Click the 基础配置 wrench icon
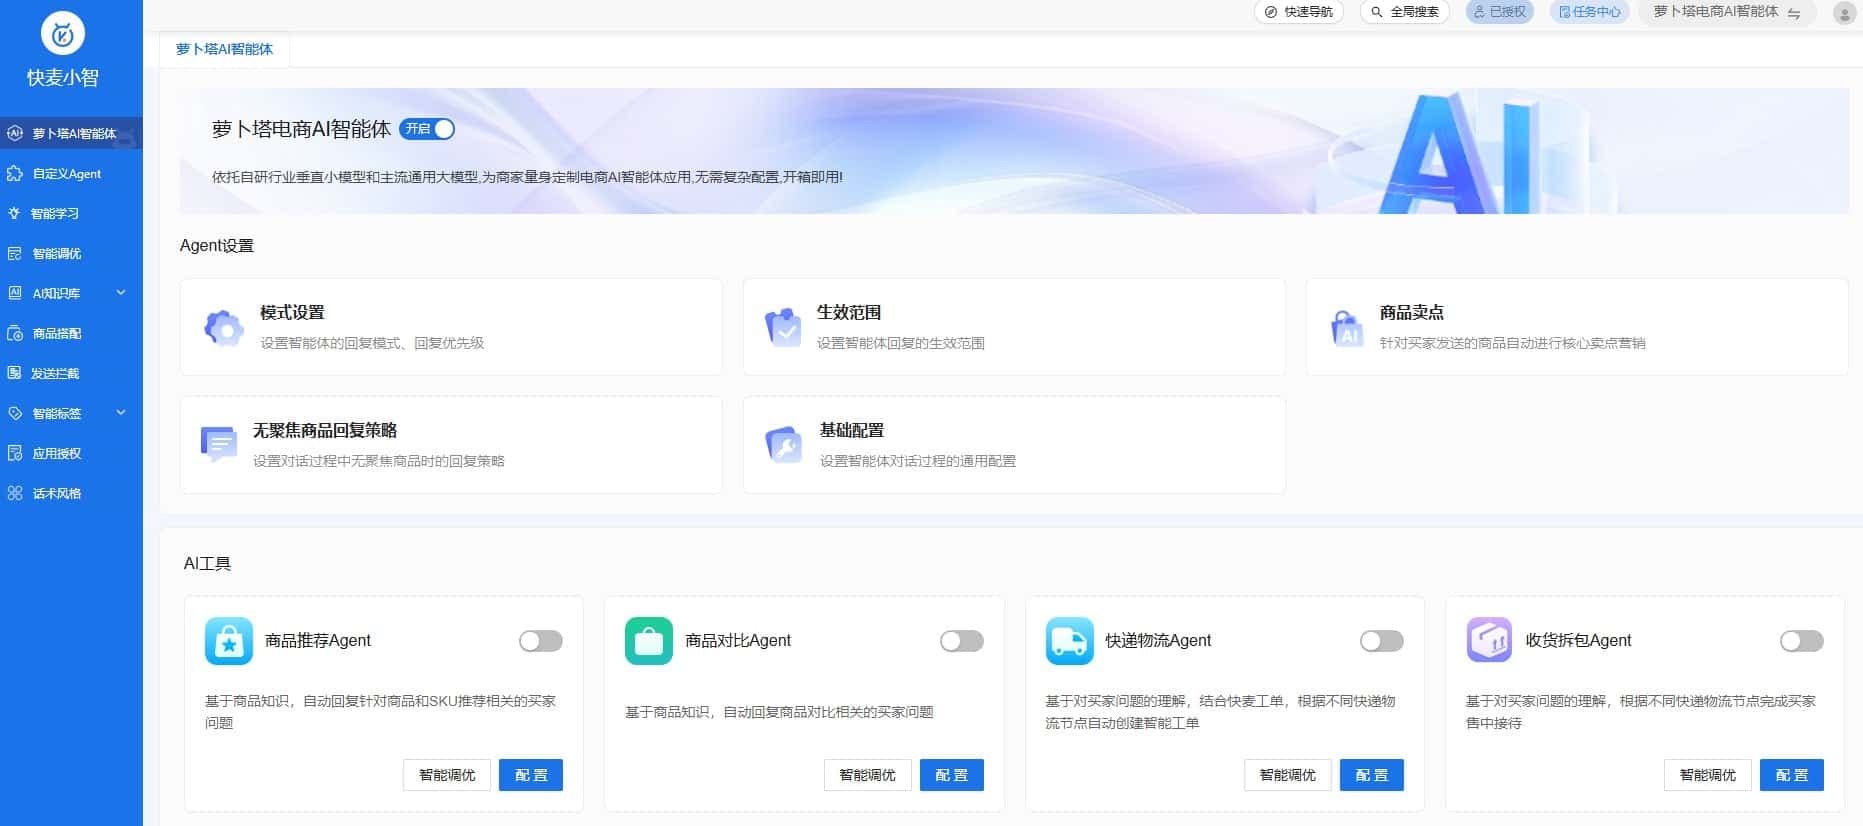Image resolution: width=1863 pixels, height=826 pixels. 783,445
